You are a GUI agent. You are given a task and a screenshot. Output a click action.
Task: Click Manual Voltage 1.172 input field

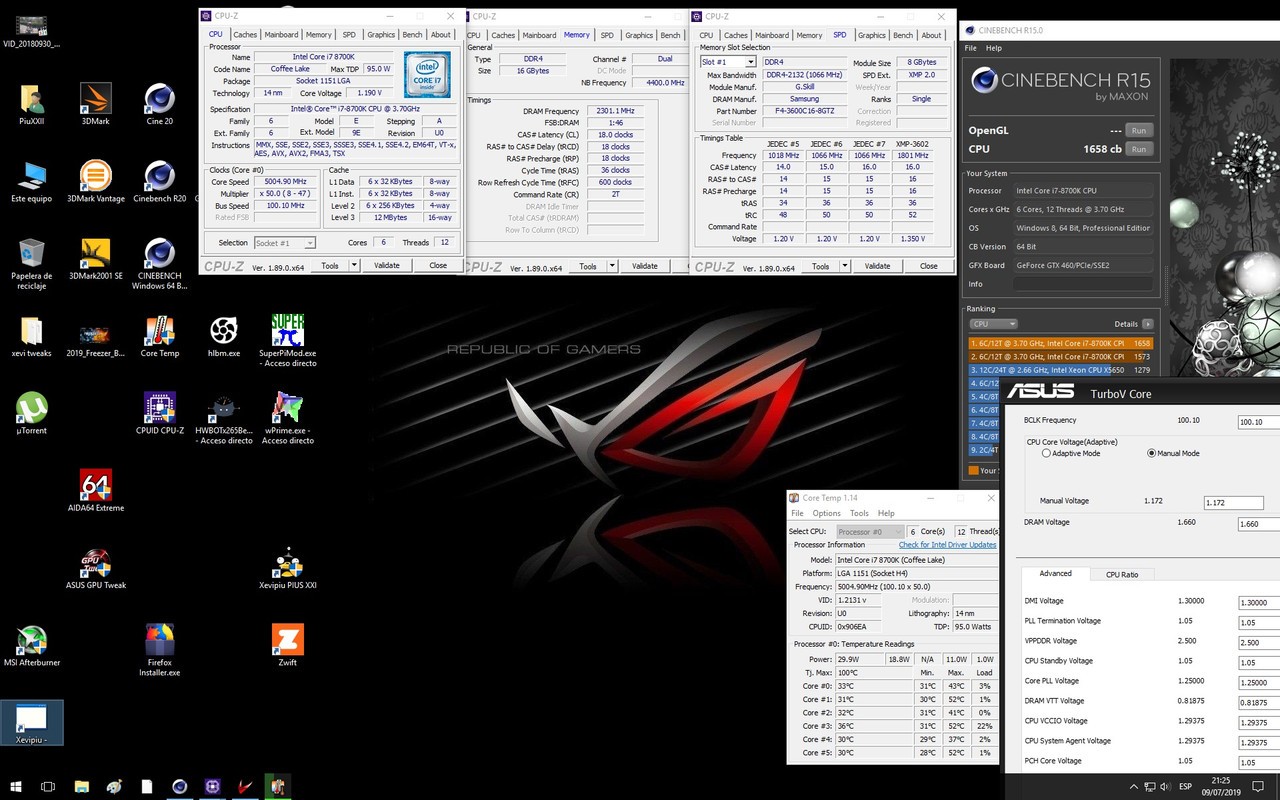(x=1233, y=502)
